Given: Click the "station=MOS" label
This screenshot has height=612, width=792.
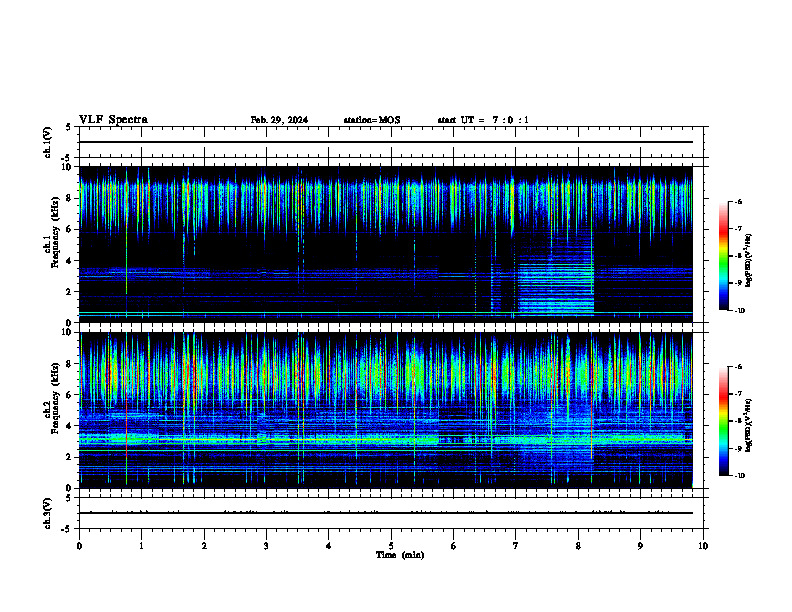Looking at the screenshot, I should pos(372,120).
